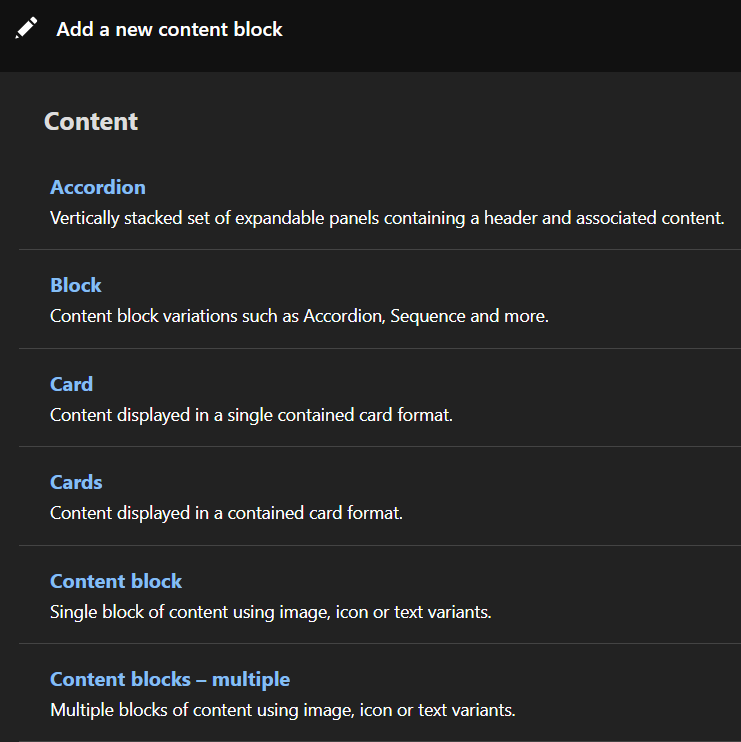
Task: Pick the Cards block type link
Action: [76, 482]
